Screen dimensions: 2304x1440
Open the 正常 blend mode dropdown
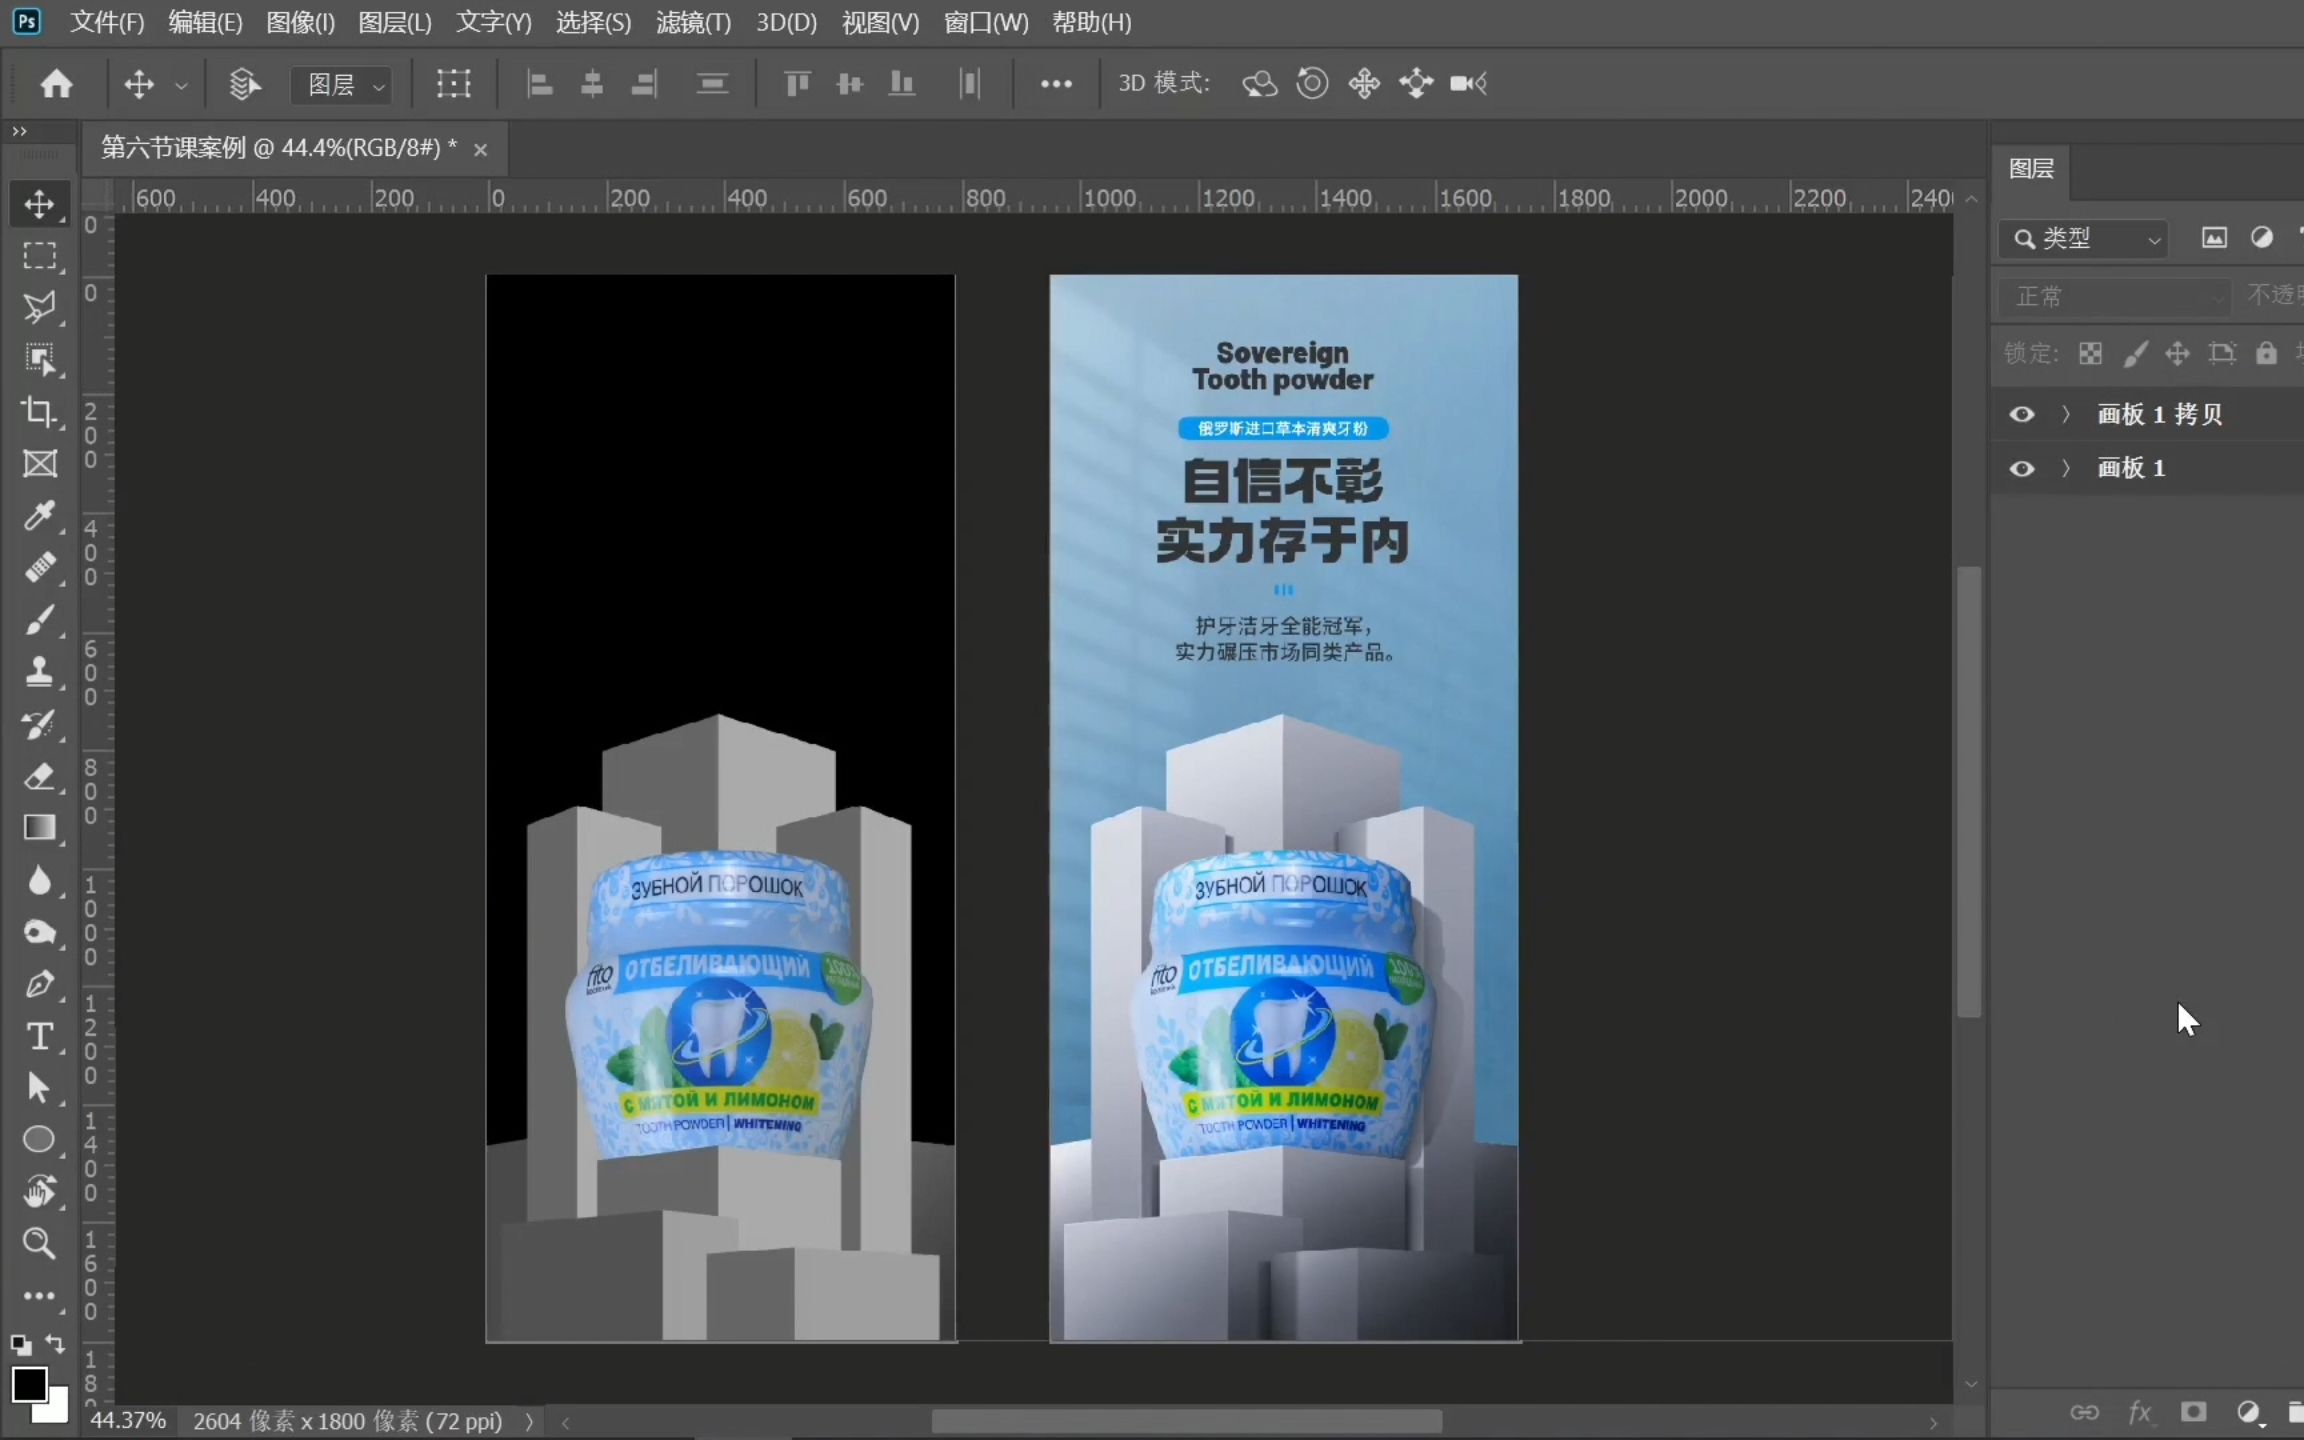(x=2114, y=297)
